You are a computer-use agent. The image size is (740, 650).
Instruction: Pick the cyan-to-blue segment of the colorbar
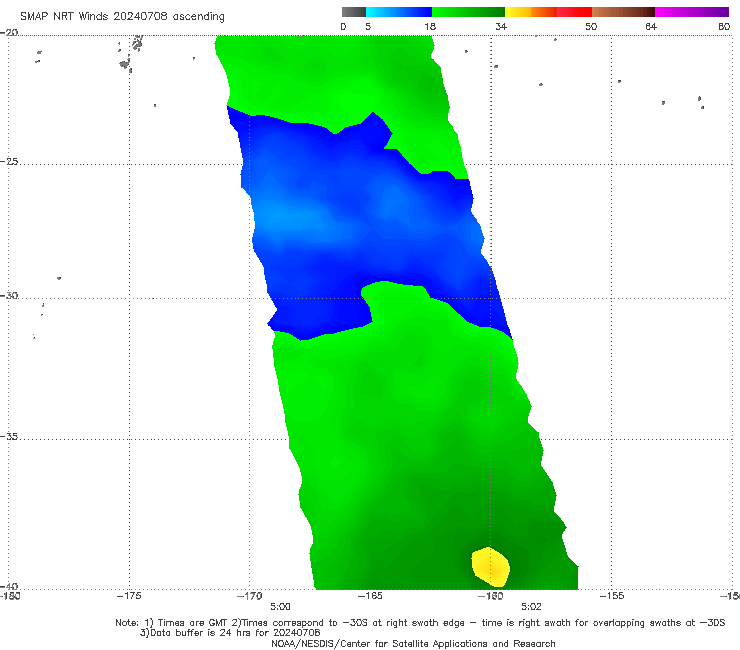(x=399, y=12)
